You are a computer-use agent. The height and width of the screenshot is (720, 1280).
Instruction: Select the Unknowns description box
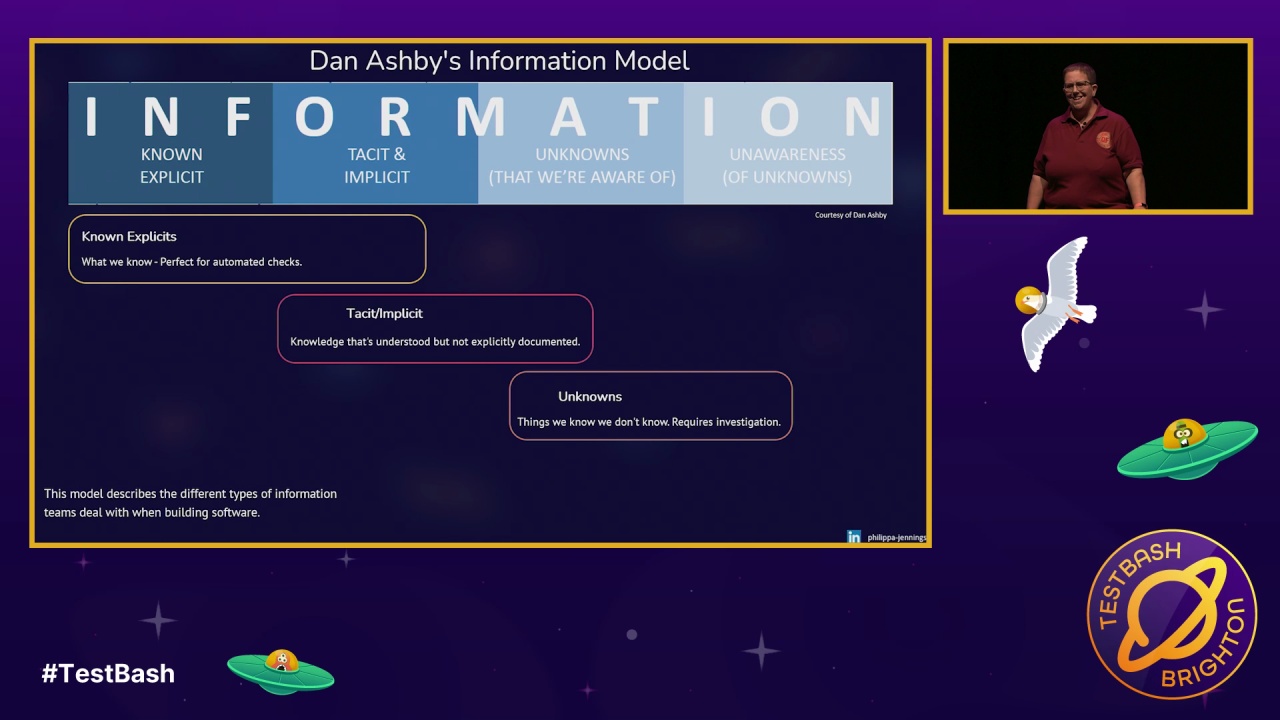[x=651, y=406]
